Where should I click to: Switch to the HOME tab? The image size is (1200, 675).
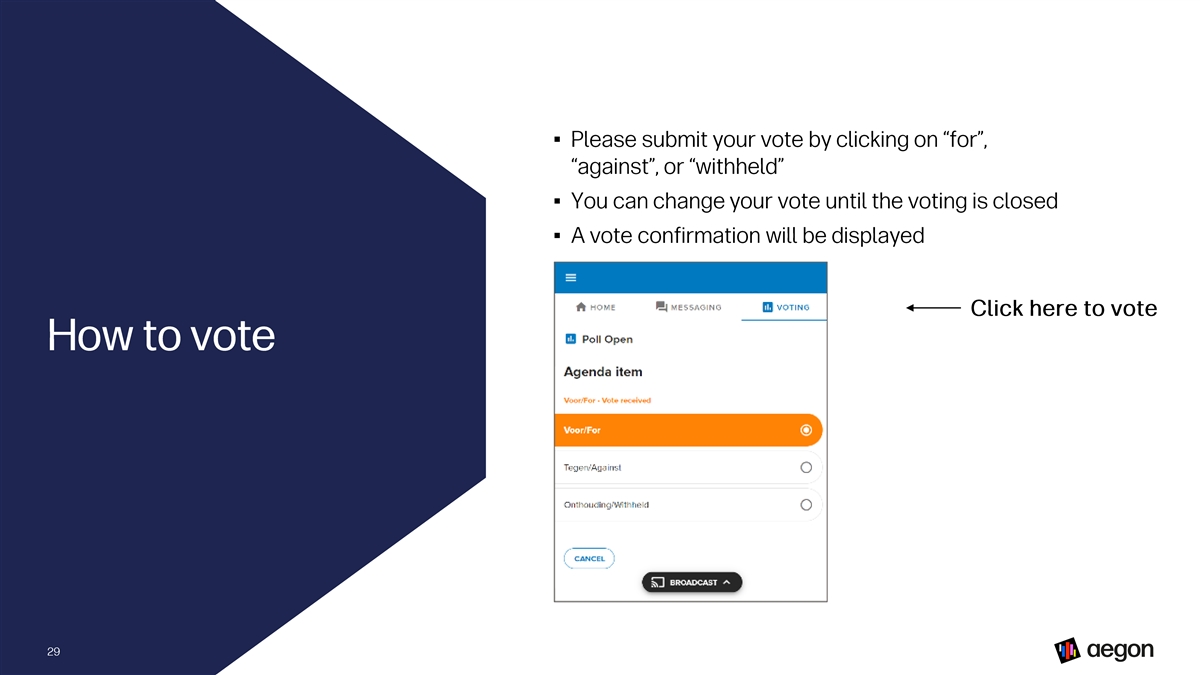coord(596,307)
